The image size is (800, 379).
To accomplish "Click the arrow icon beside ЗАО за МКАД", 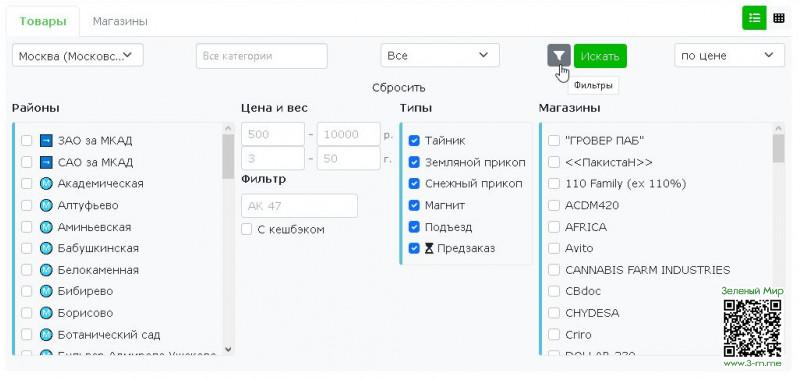I will (x=46, y=140).
